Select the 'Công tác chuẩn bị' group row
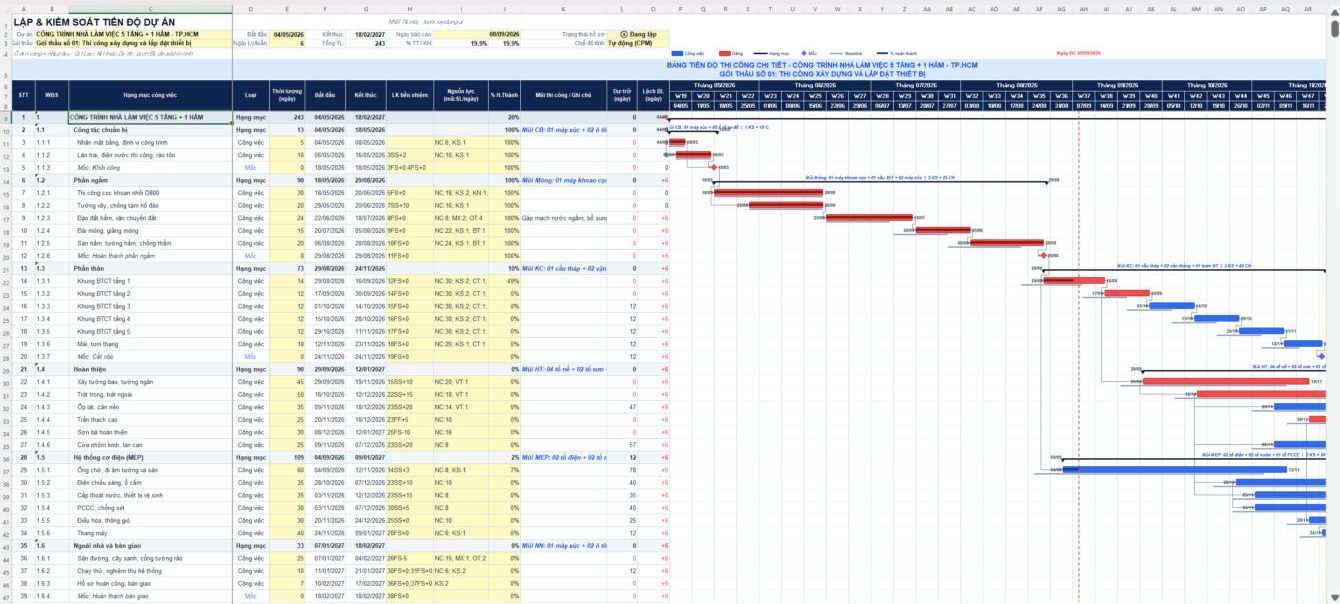 pyautogui.click(x=340, y=130)
